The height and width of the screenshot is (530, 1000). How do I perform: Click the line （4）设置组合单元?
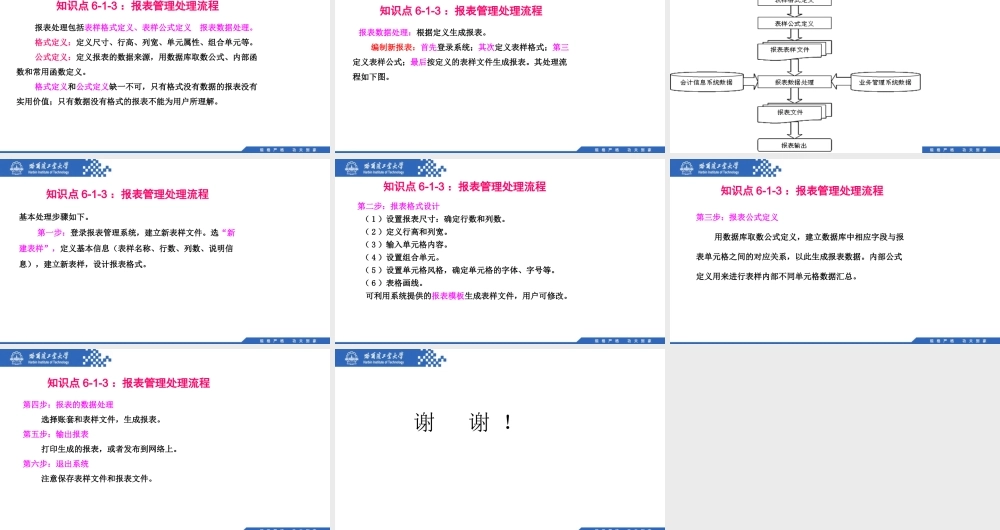403,257
